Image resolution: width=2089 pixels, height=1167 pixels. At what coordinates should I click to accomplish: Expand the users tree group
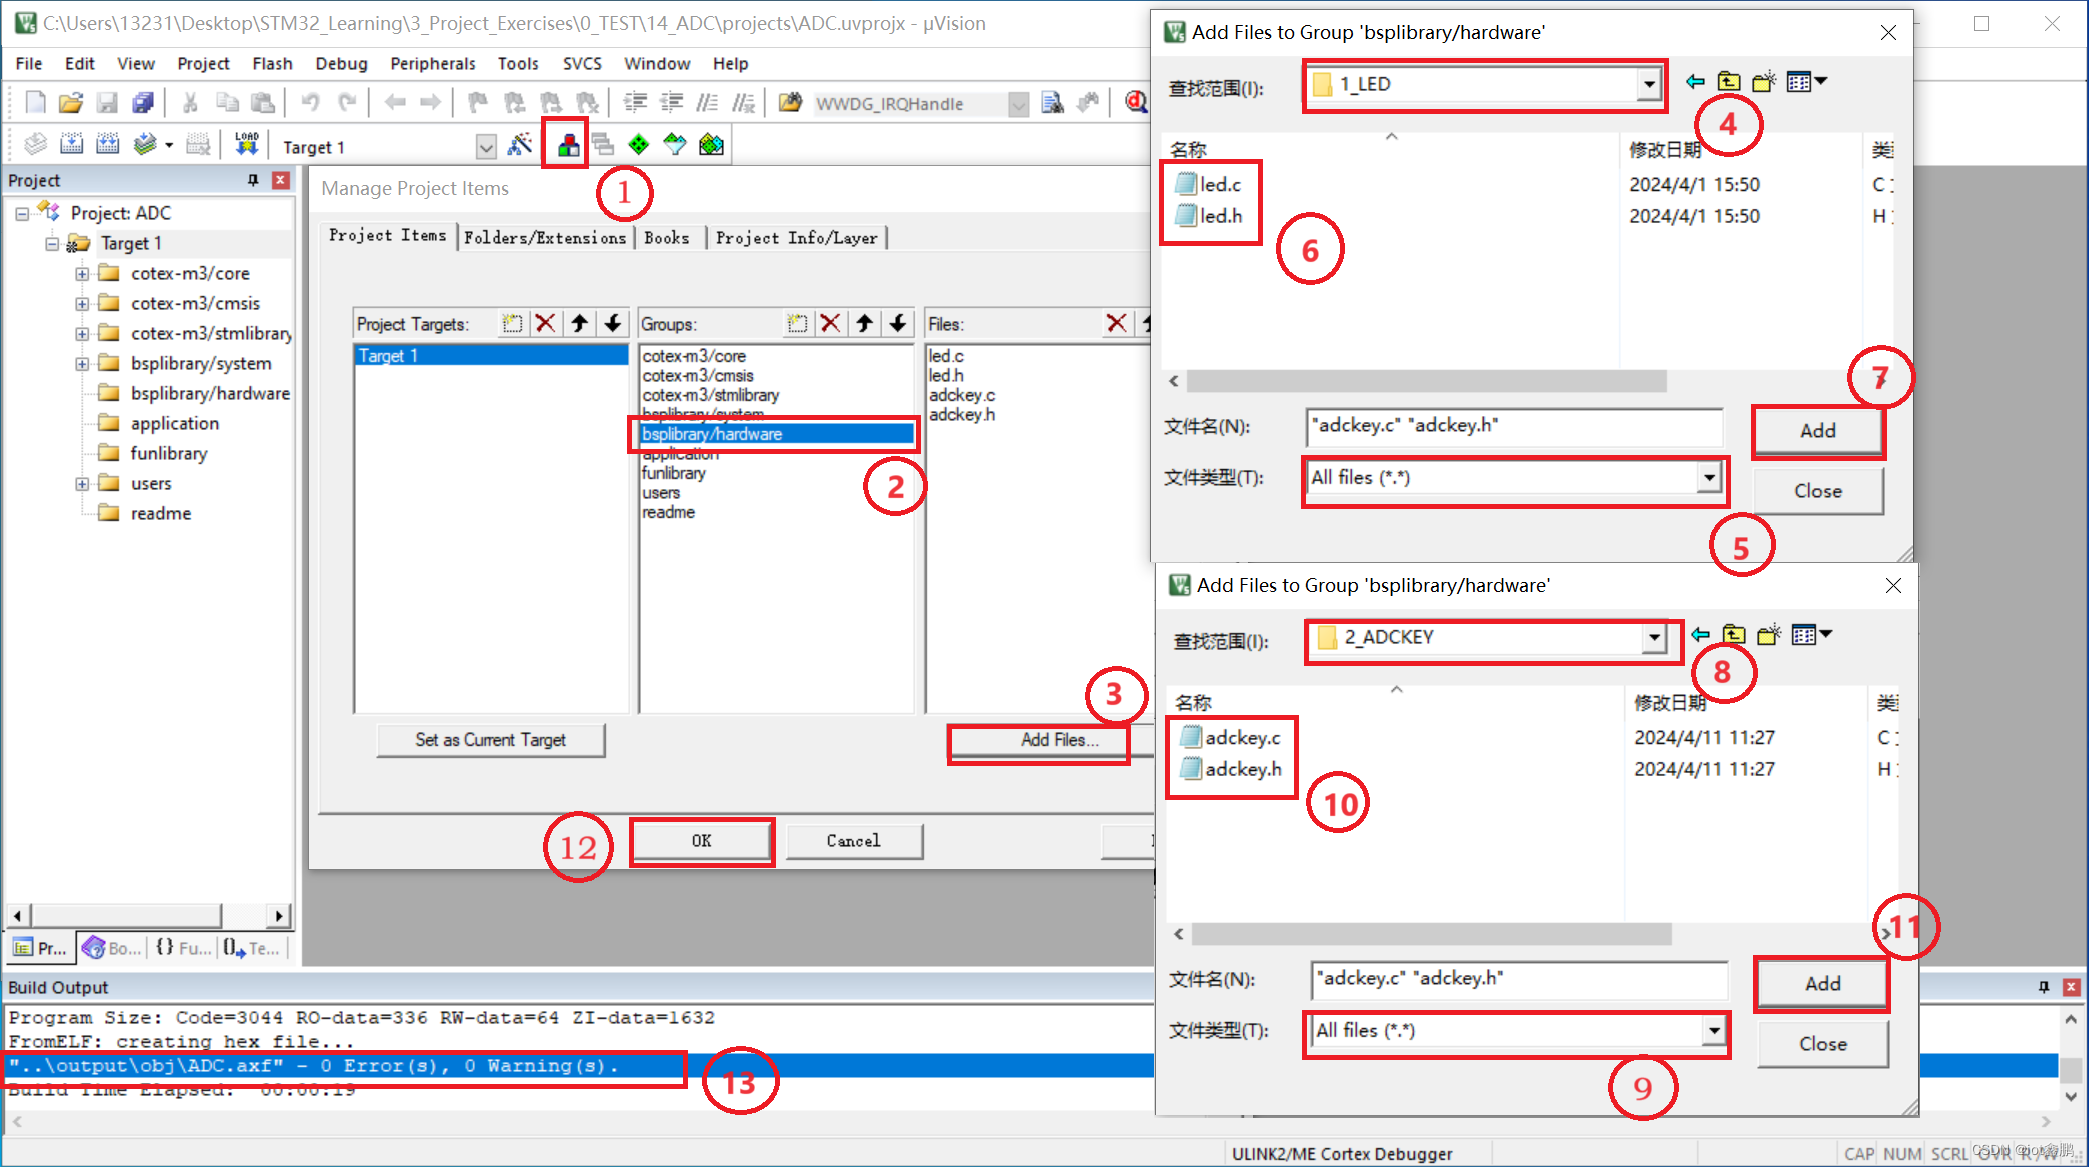tap(82, 484)
